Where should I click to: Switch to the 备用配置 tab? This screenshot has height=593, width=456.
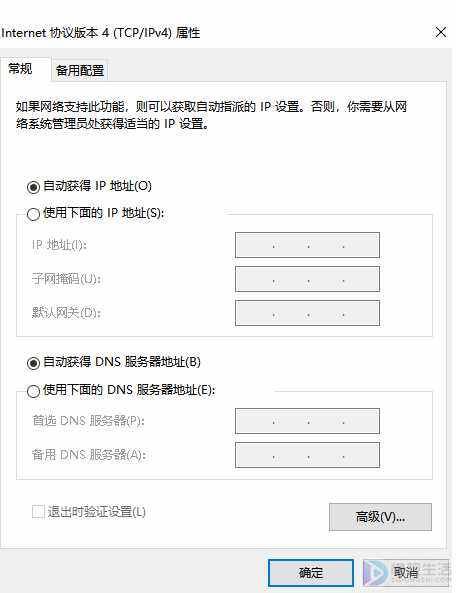pyautogui.click(x=80, y=70)
